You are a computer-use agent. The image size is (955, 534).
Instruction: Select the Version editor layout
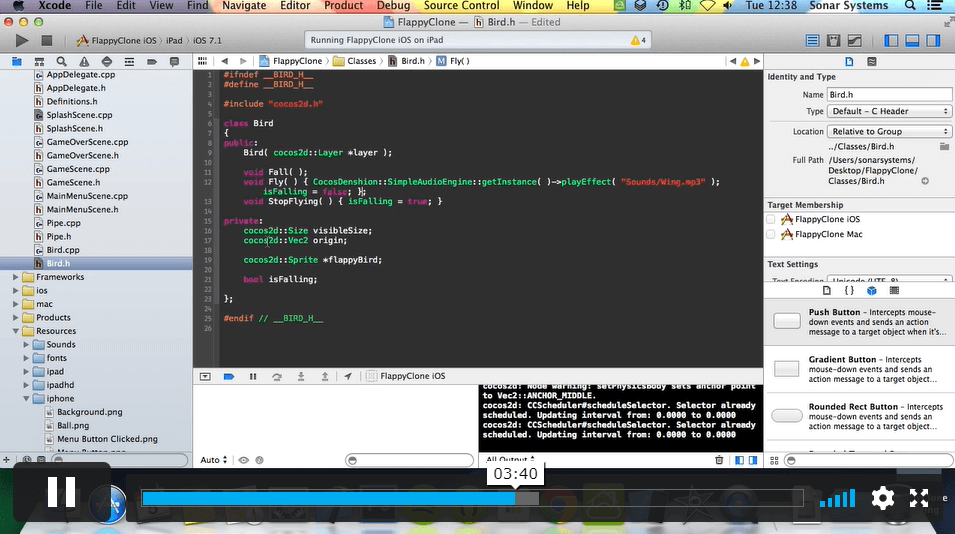click(855, 41)
